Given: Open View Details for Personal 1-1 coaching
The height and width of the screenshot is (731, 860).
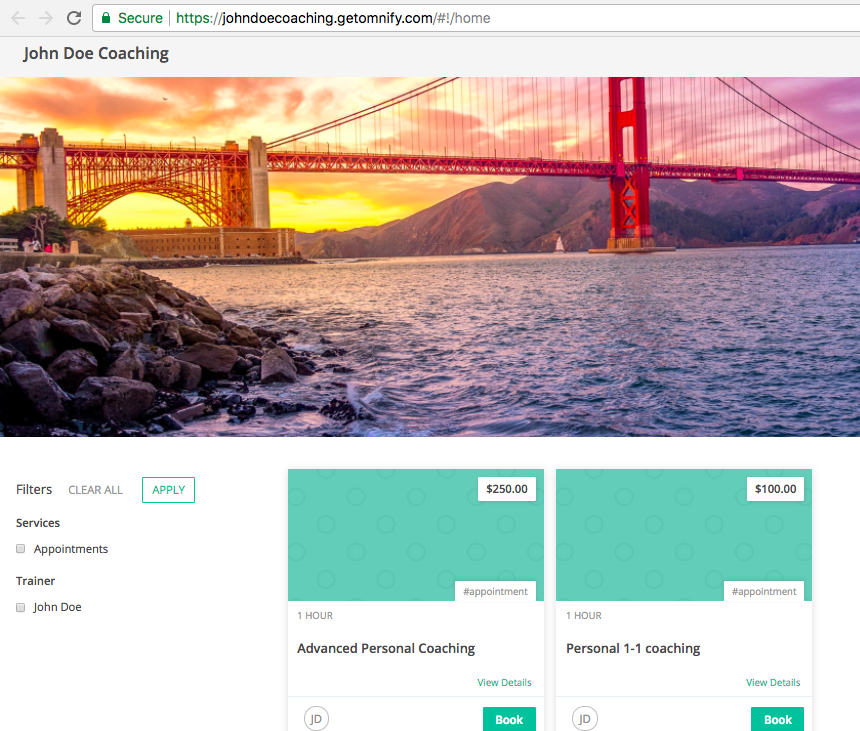Looking at the screenshot, I should tap(773, 682).
